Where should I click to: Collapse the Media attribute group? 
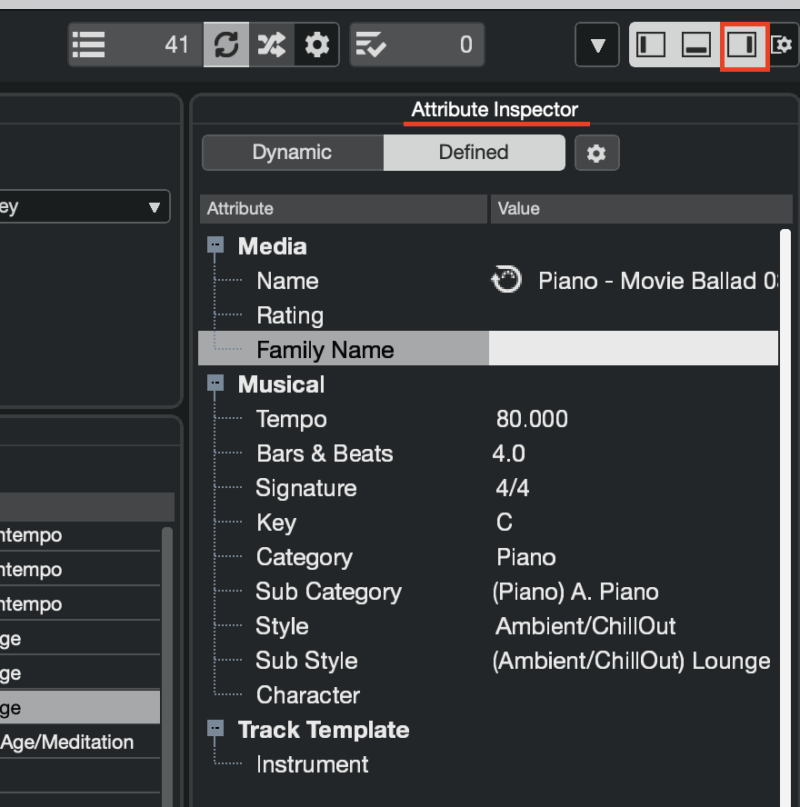point(216,246)
